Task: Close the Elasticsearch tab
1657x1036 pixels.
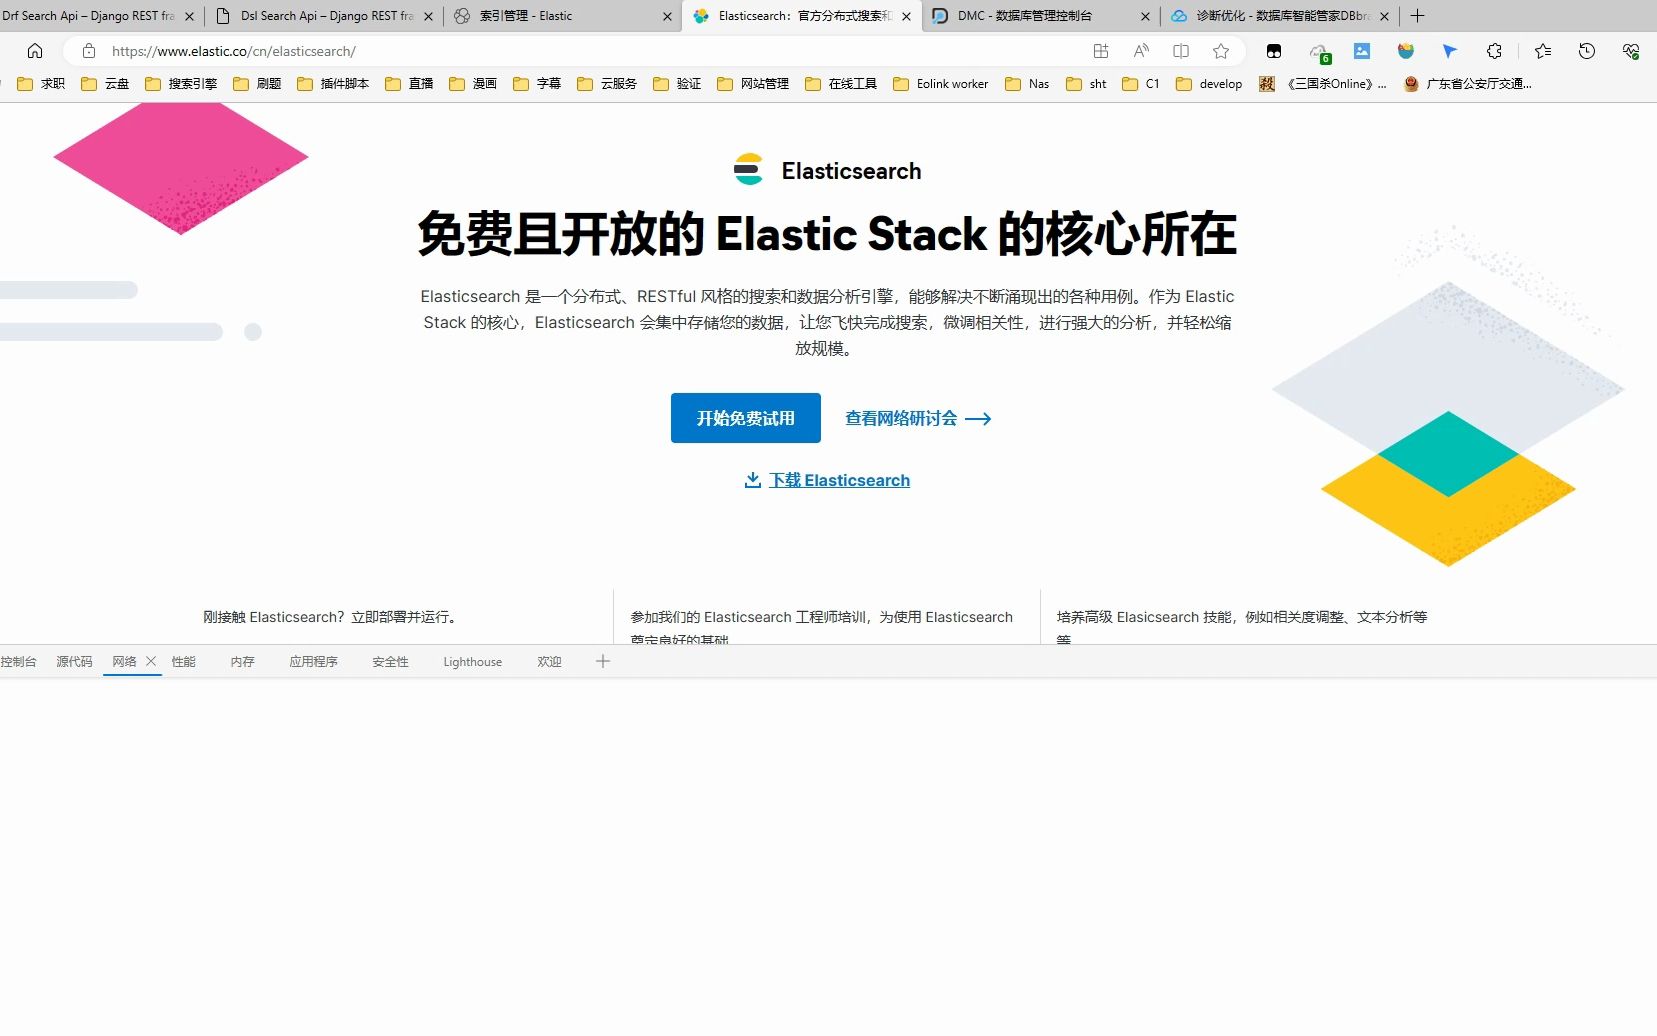Action: (906, 16)
